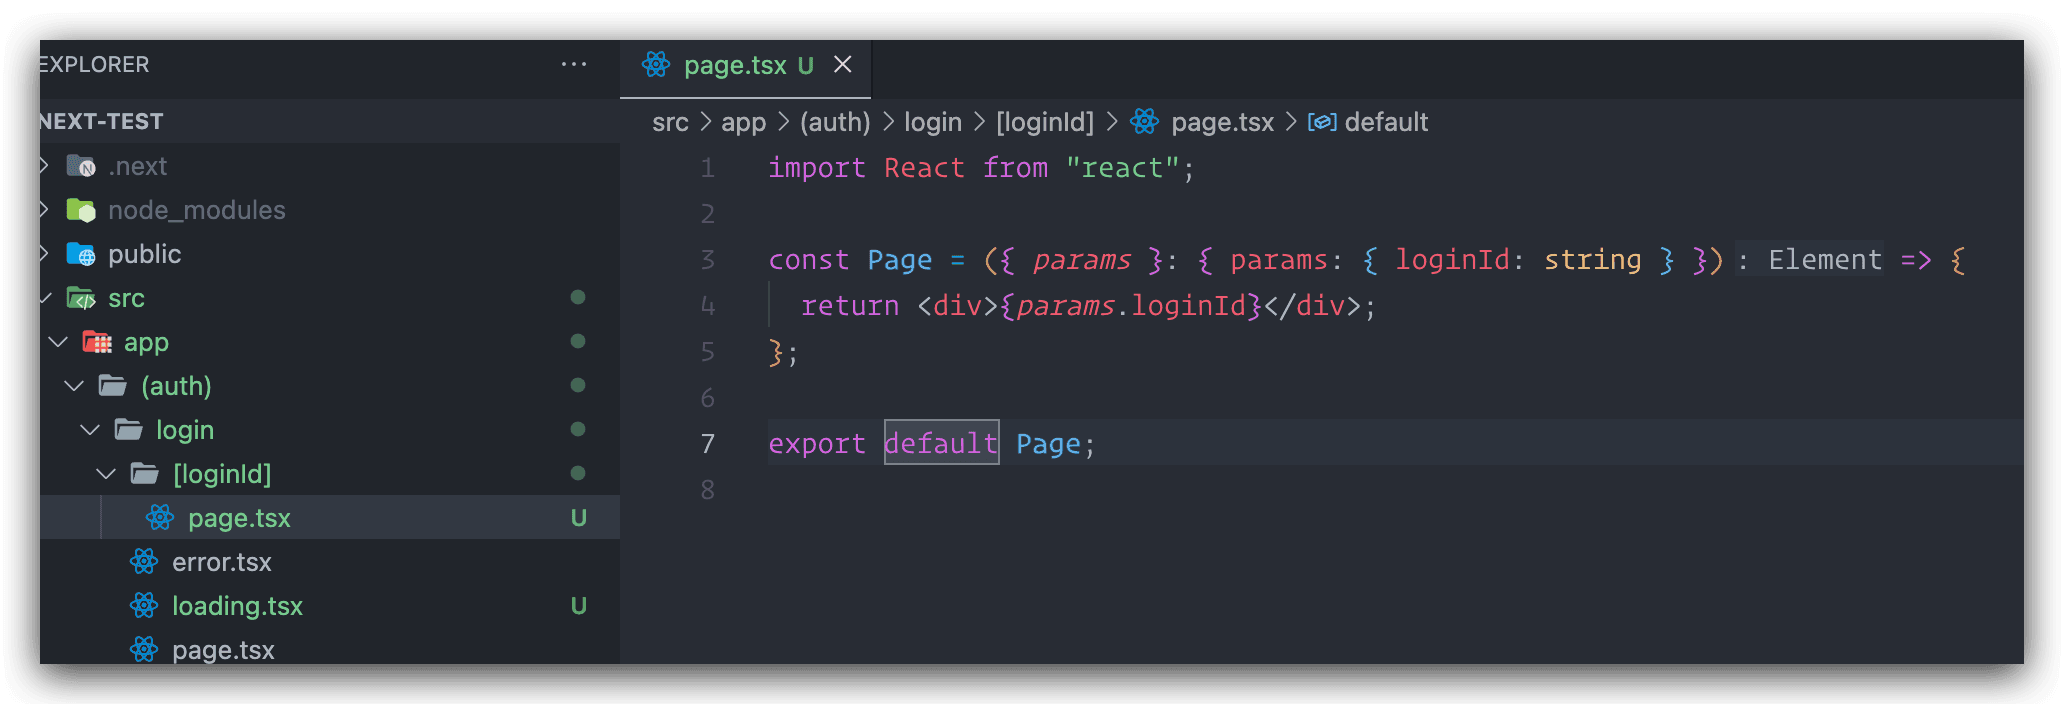Click the node_modules folder icon
2064x704 pixels.
click(81, 210)
